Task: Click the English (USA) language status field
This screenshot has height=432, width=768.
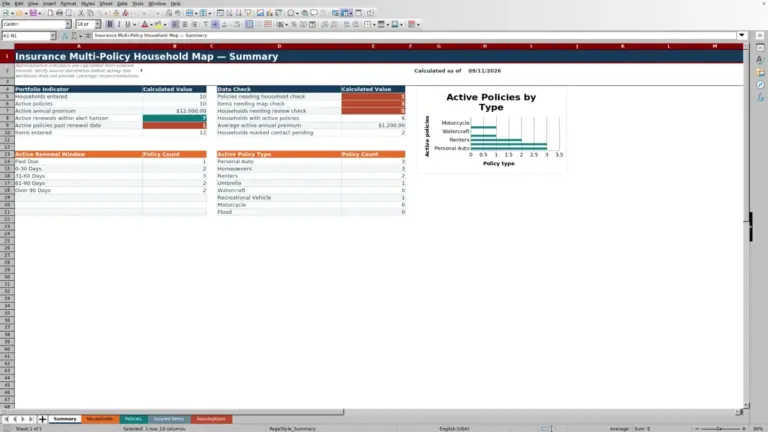Action: (x=454, y=429)
